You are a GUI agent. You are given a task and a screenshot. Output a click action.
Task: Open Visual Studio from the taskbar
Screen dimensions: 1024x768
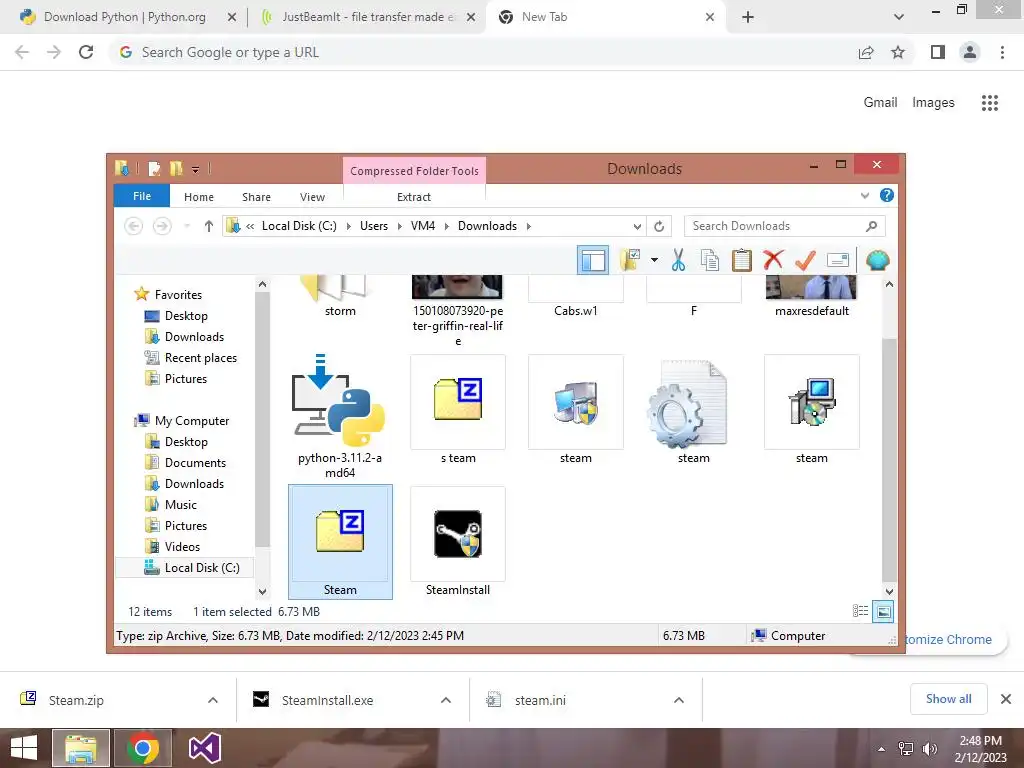204,748
